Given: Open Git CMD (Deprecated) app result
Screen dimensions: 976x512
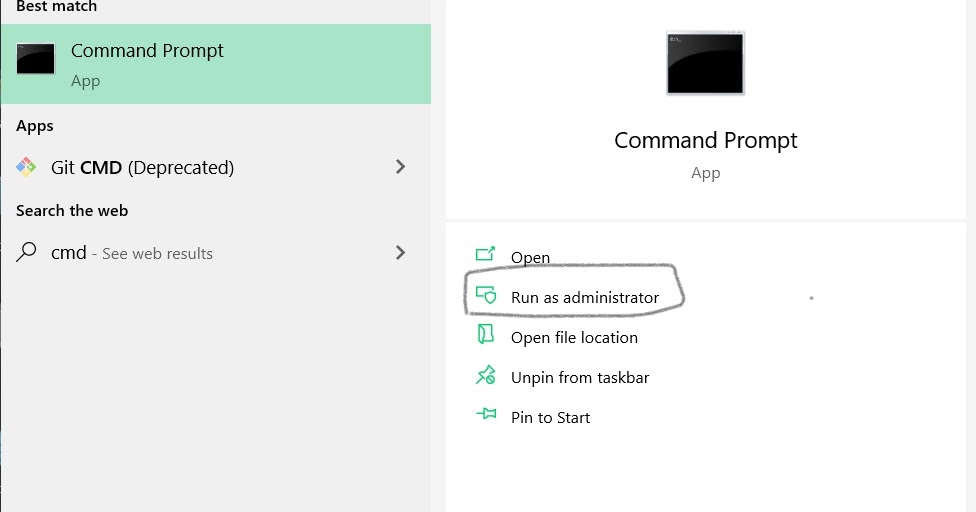Looking at the screenshot, I should 215,167.
